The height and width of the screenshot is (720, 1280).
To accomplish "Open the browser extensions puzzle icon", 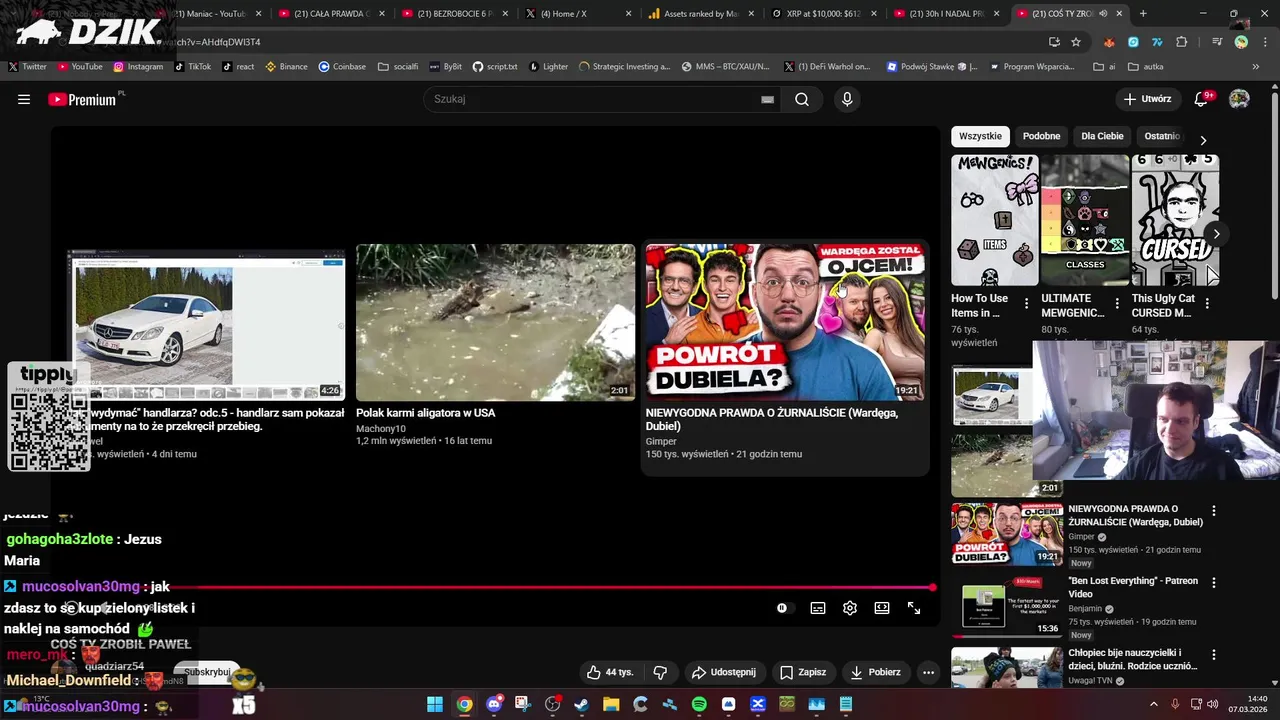I will (1182, 42).
